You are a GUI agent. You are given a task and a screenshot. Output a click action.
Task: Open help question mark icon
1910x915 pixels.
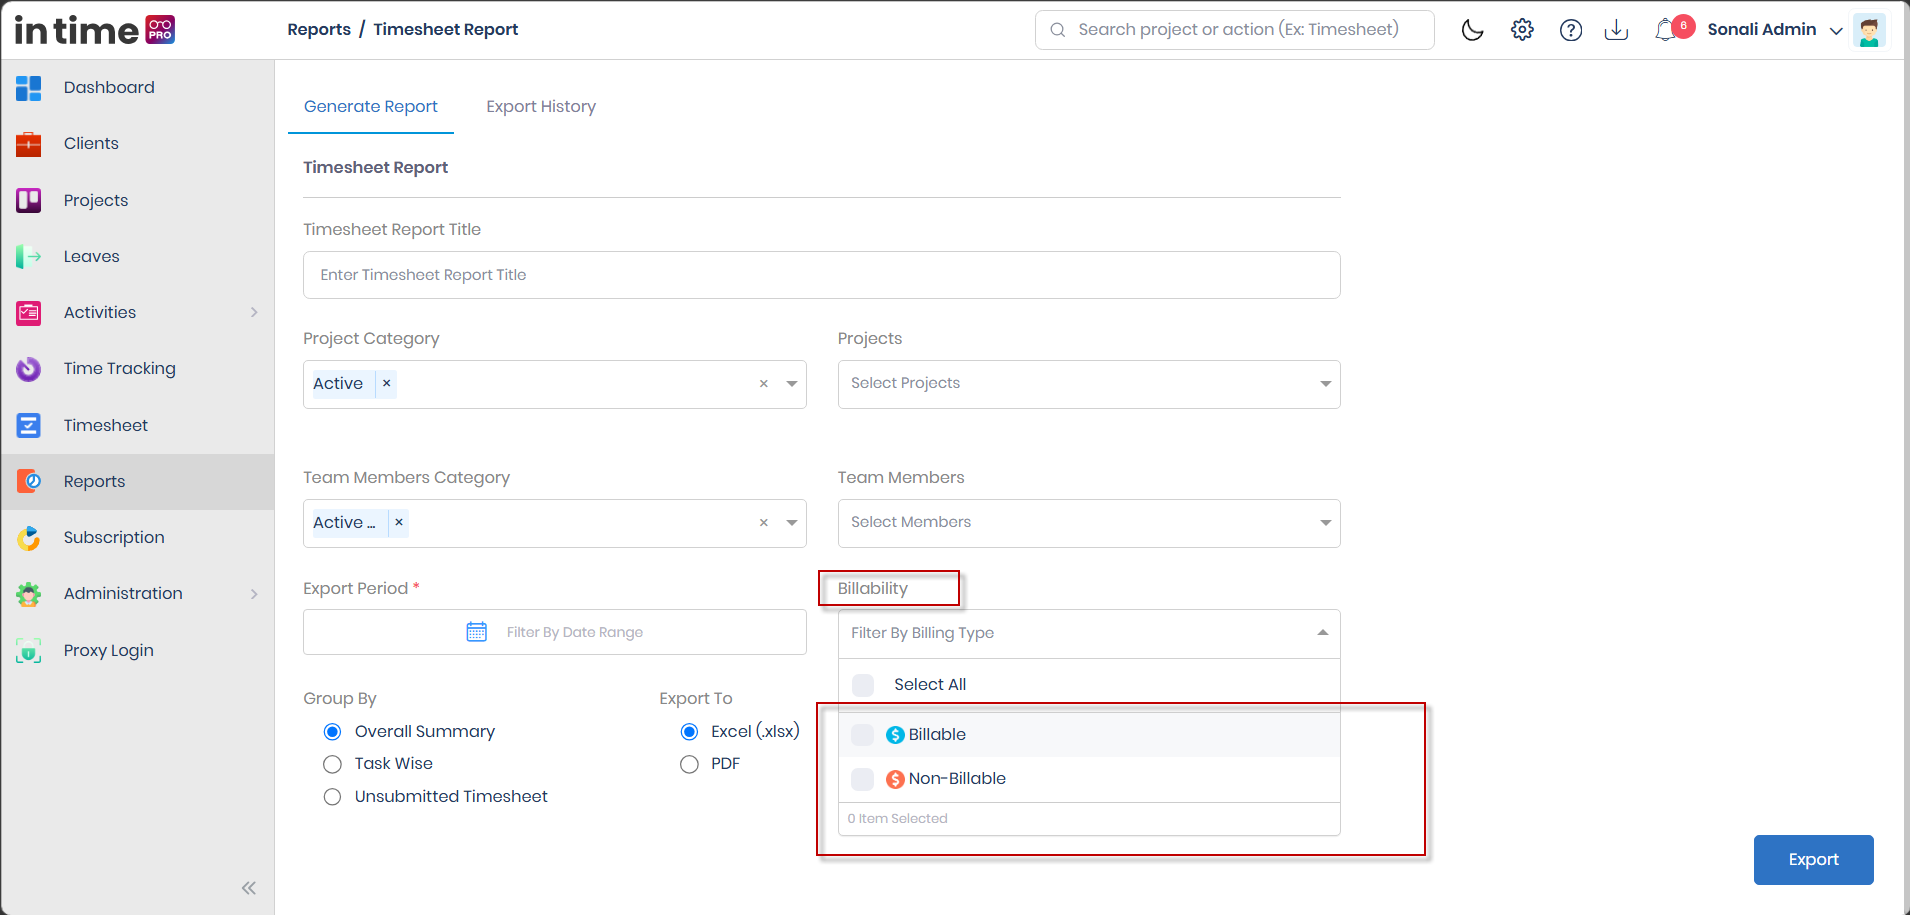pyautogui.click(x=1571, y=30)
